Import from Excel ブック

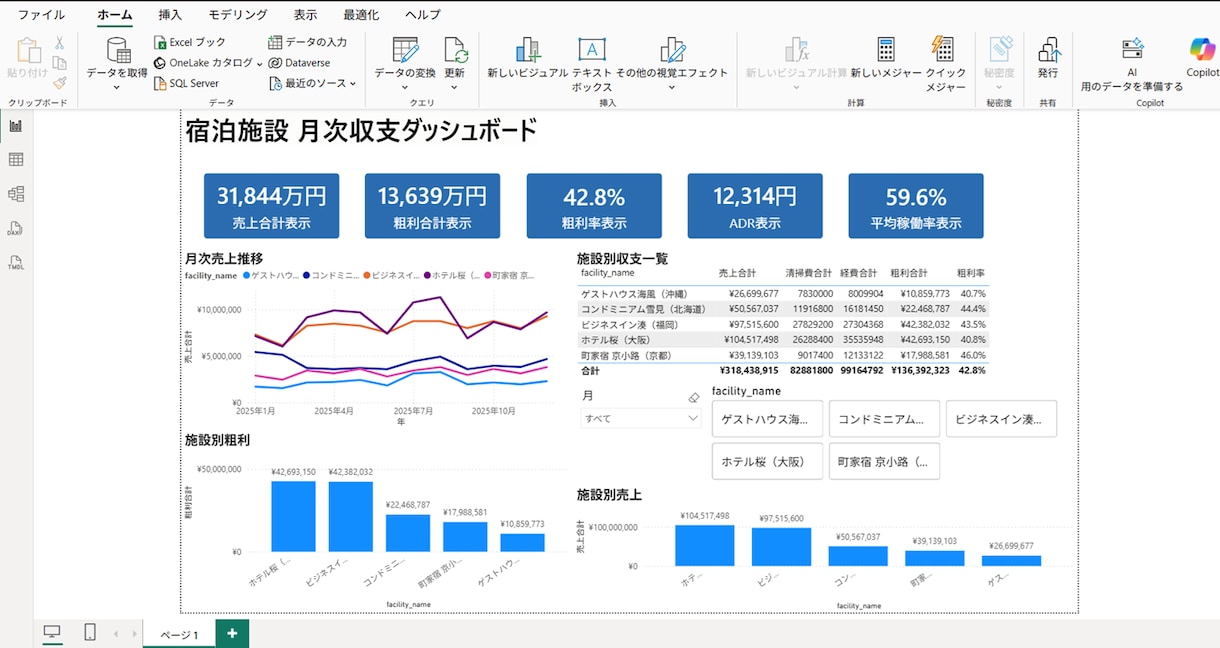[x=190, y=42]
